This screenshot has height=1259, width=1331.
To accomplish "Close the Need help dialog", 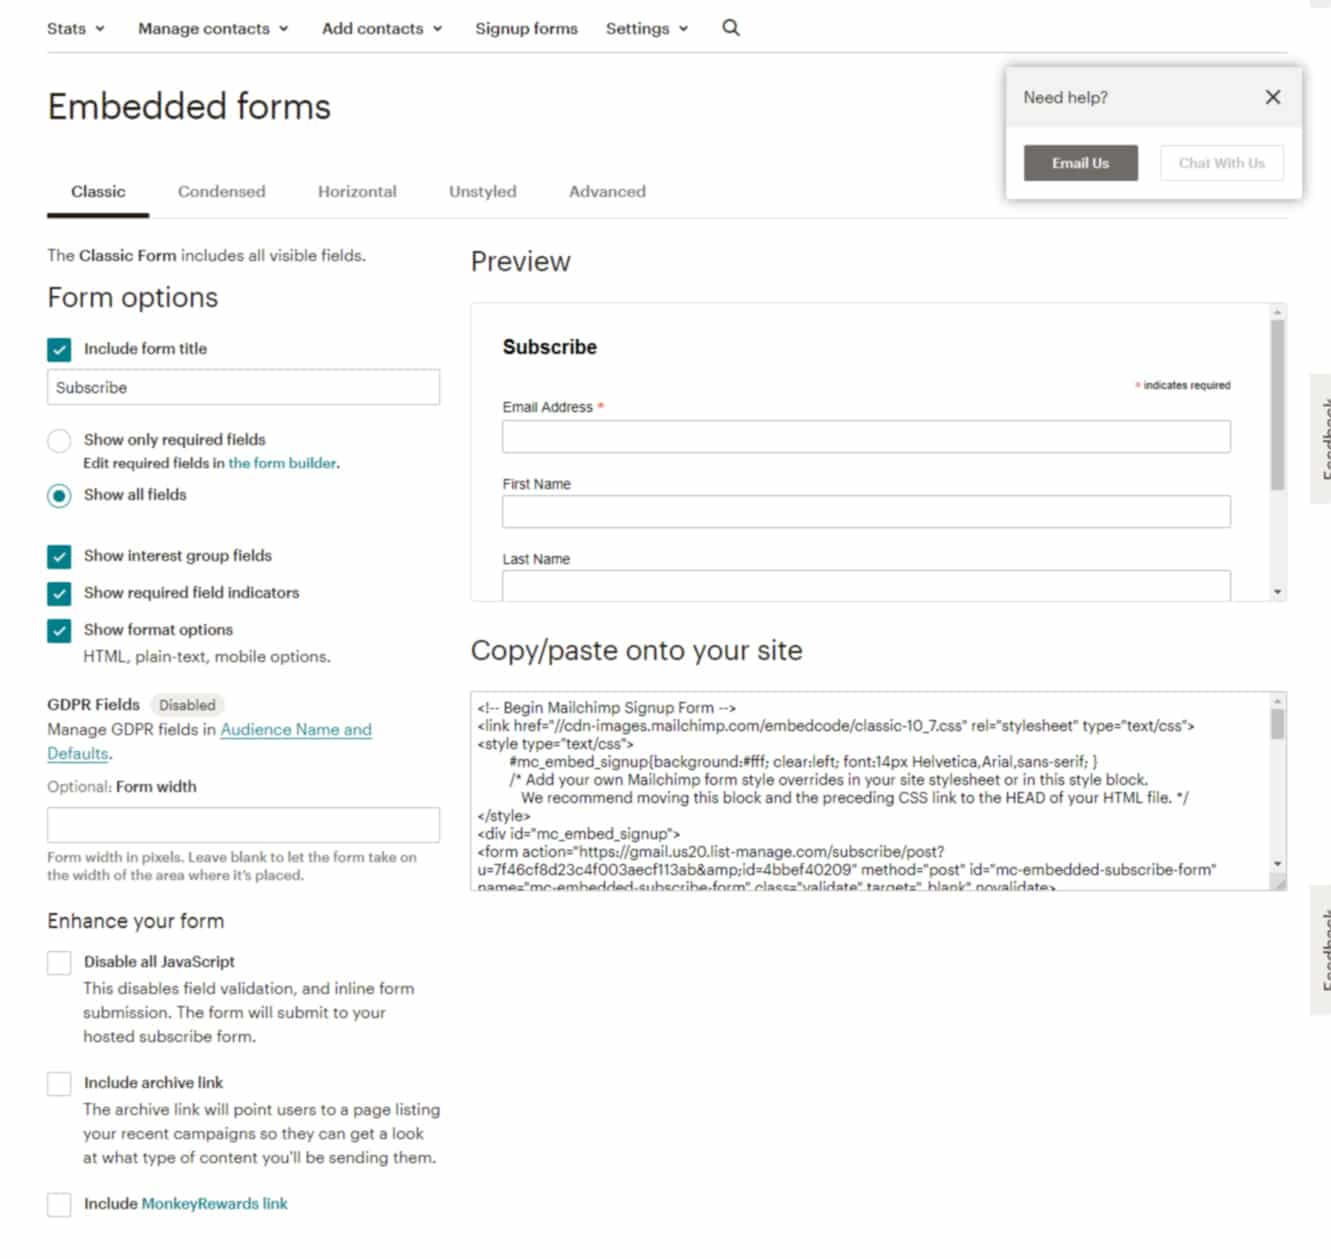I will [x=1272, y=97].
